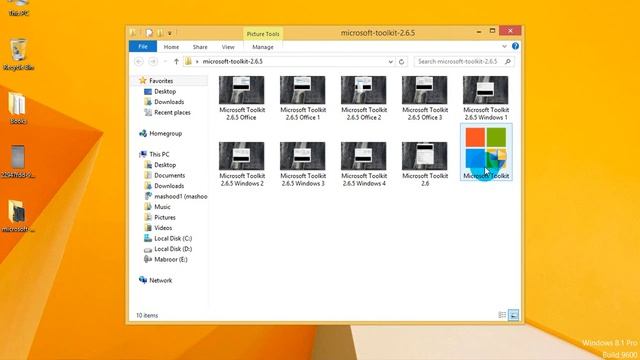Viewport: 640px width, 360px height.
Task: Select Downloads under Favorites
Action: coord(169,102)
